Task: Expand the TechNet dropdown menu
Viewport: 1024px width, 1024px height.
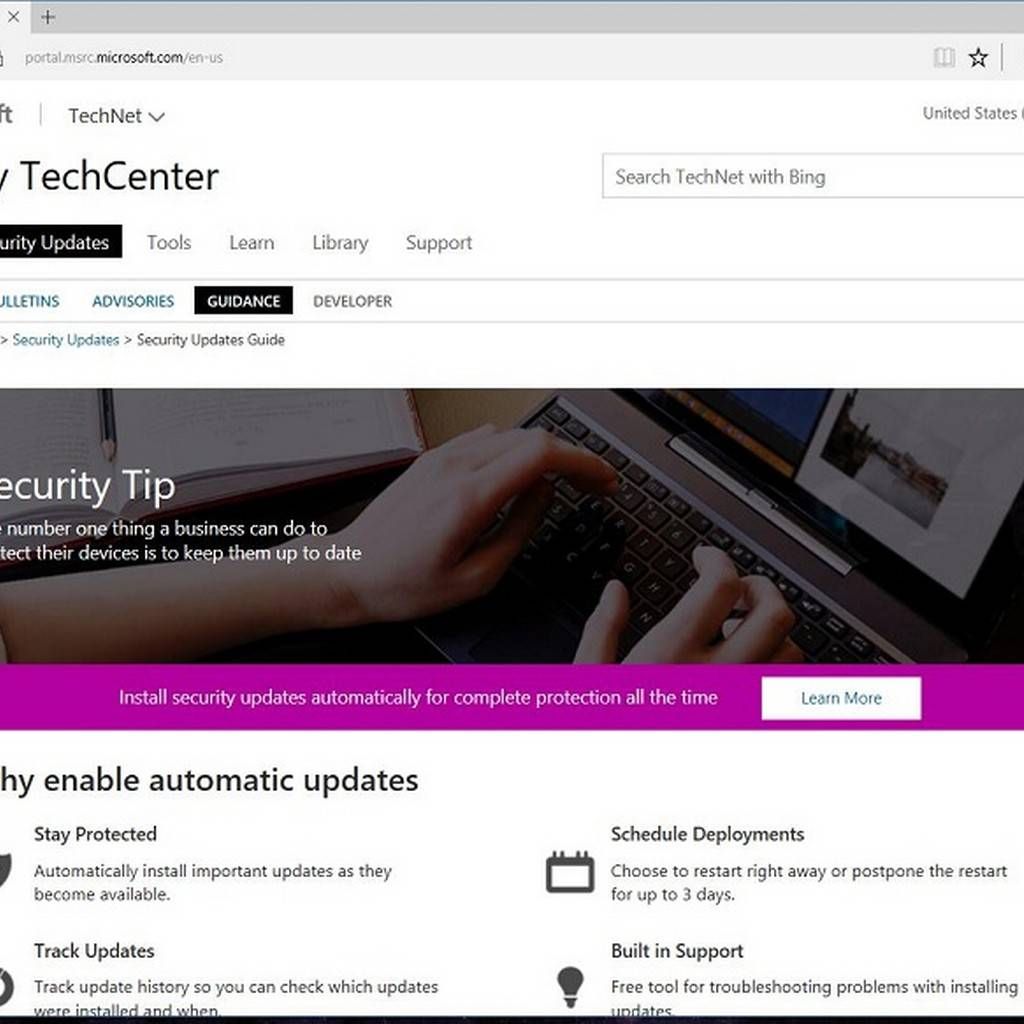Action: click(x=116, y=116)
